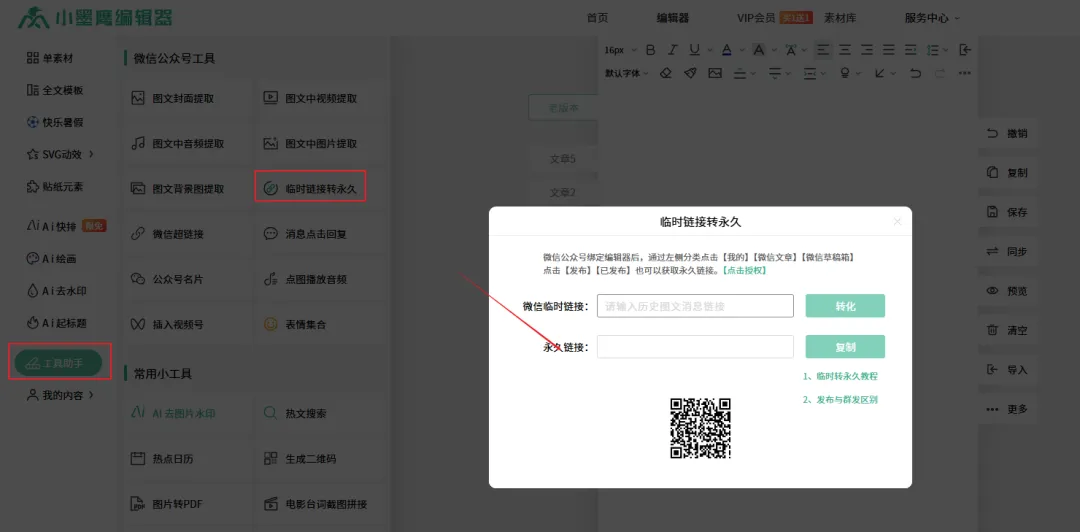This screenshot has height=532, width=1080.
Task: Go to 首页 in top navigation
Action: click(597, 18)
